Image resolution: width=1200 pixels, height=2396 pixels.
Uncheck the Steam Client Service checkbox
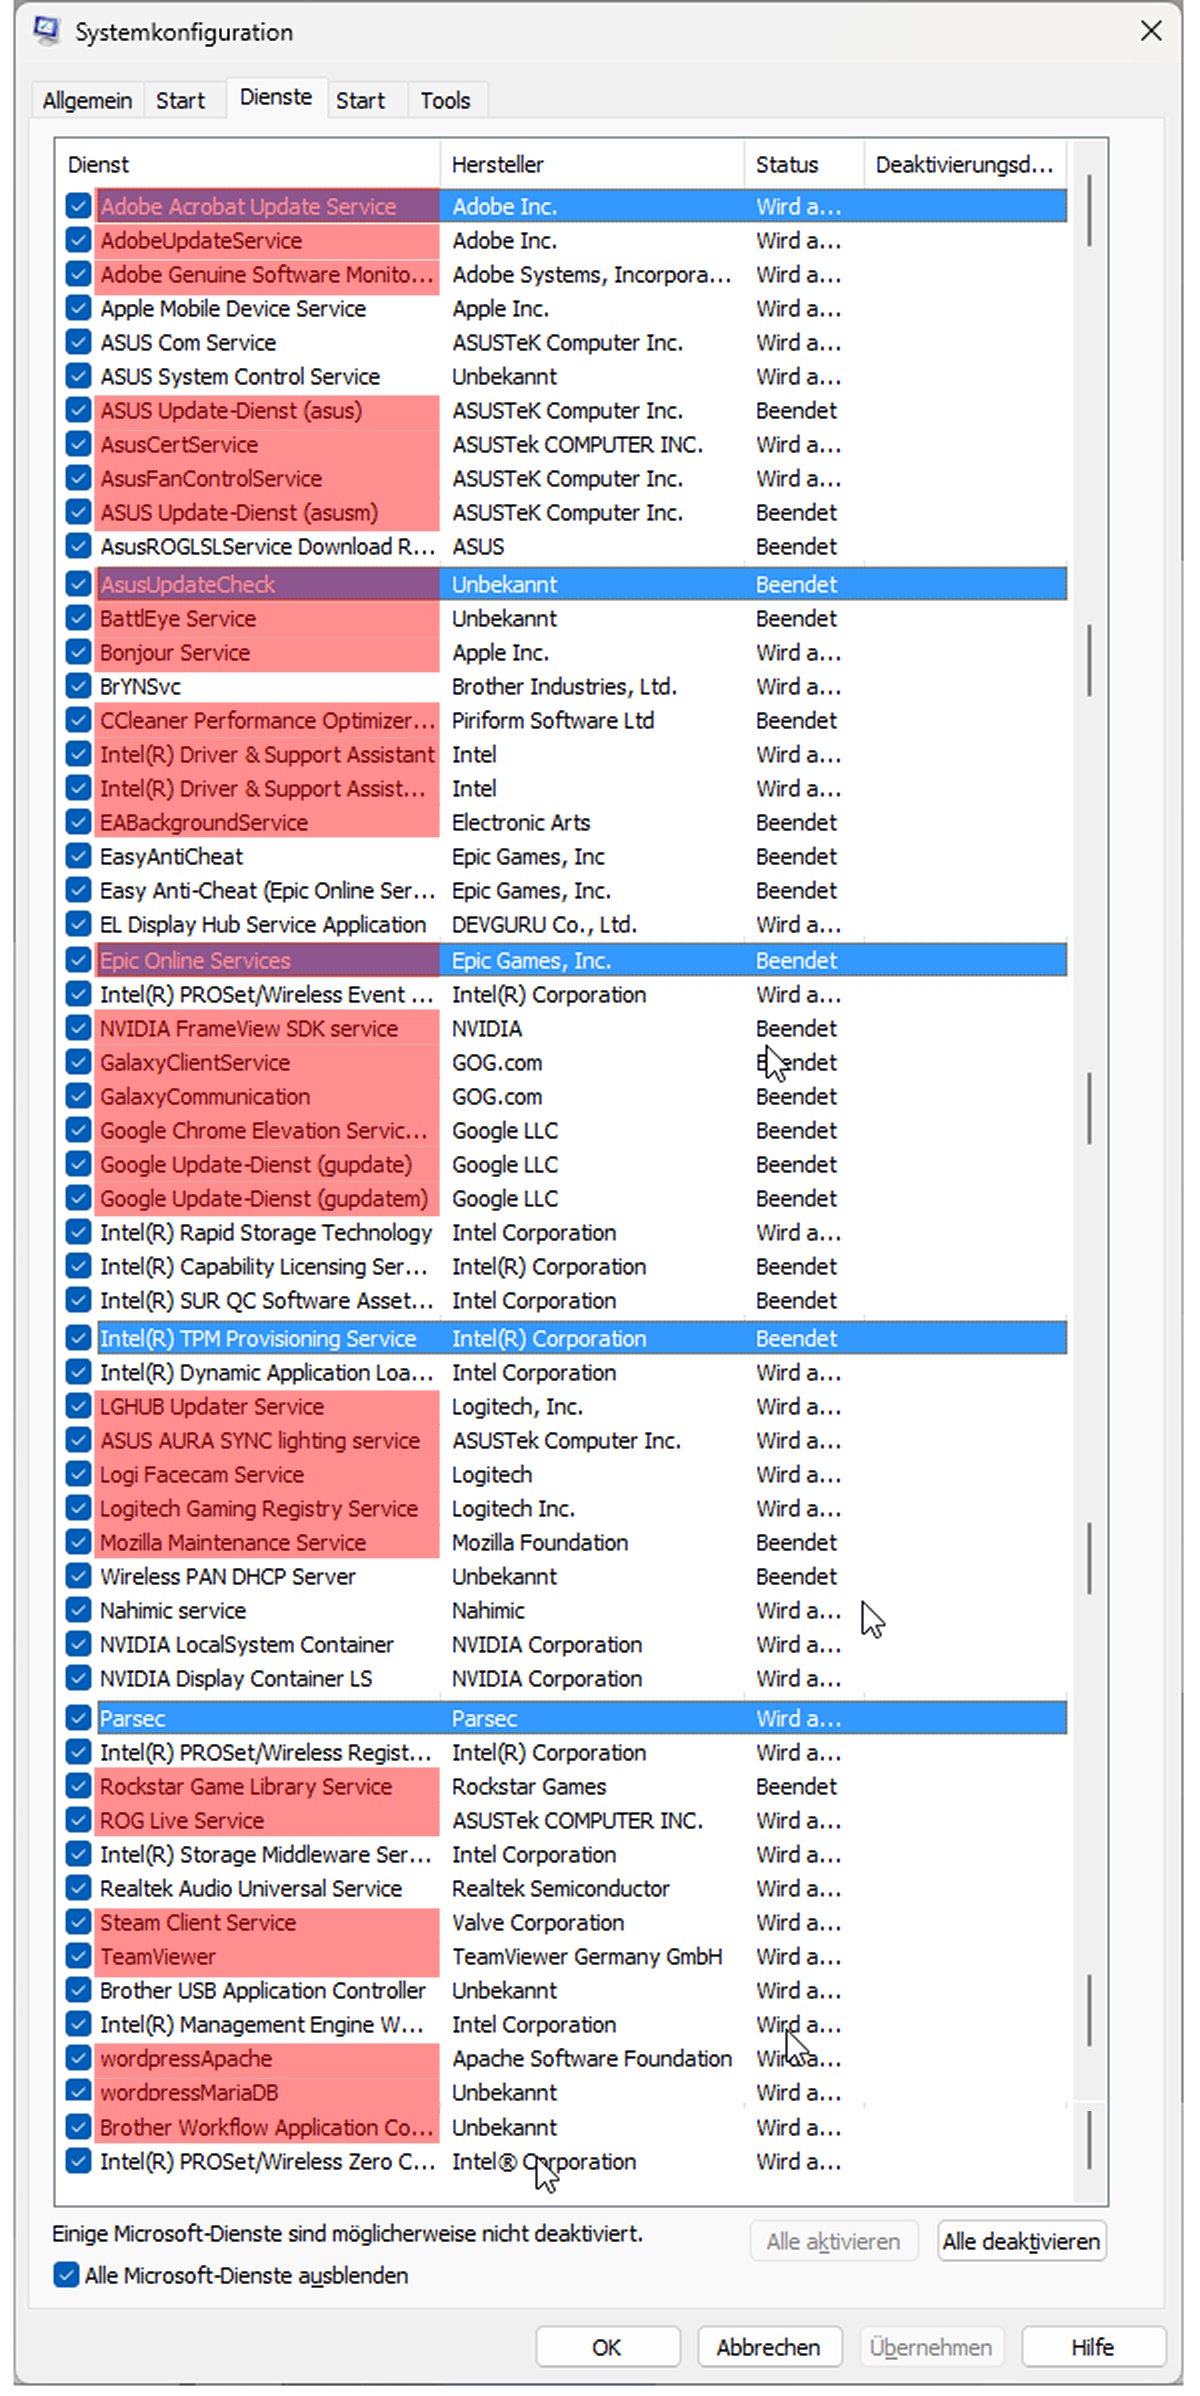click(x=78, y=1922)
